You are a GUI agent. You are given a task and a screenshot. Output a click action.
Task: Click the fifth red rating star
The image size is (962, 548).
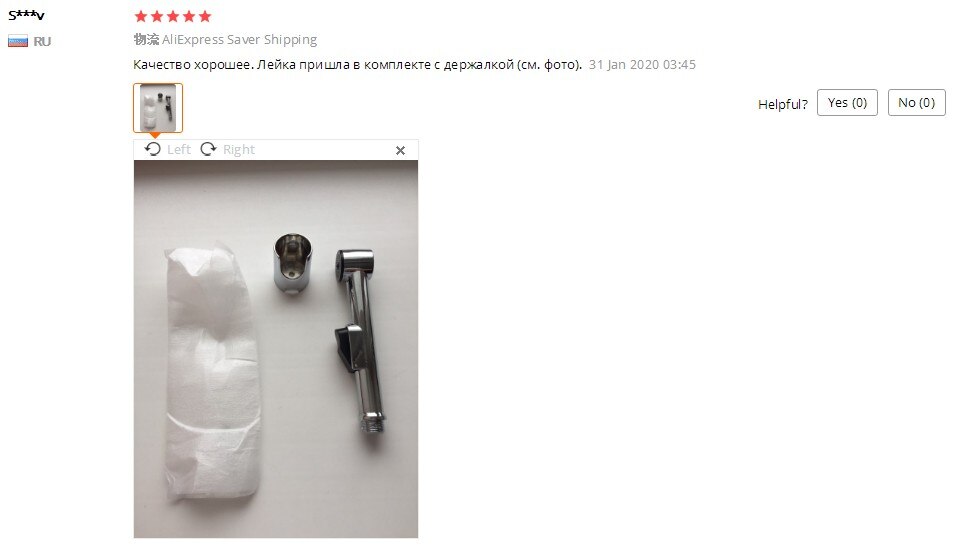click(x=205, y=16)
